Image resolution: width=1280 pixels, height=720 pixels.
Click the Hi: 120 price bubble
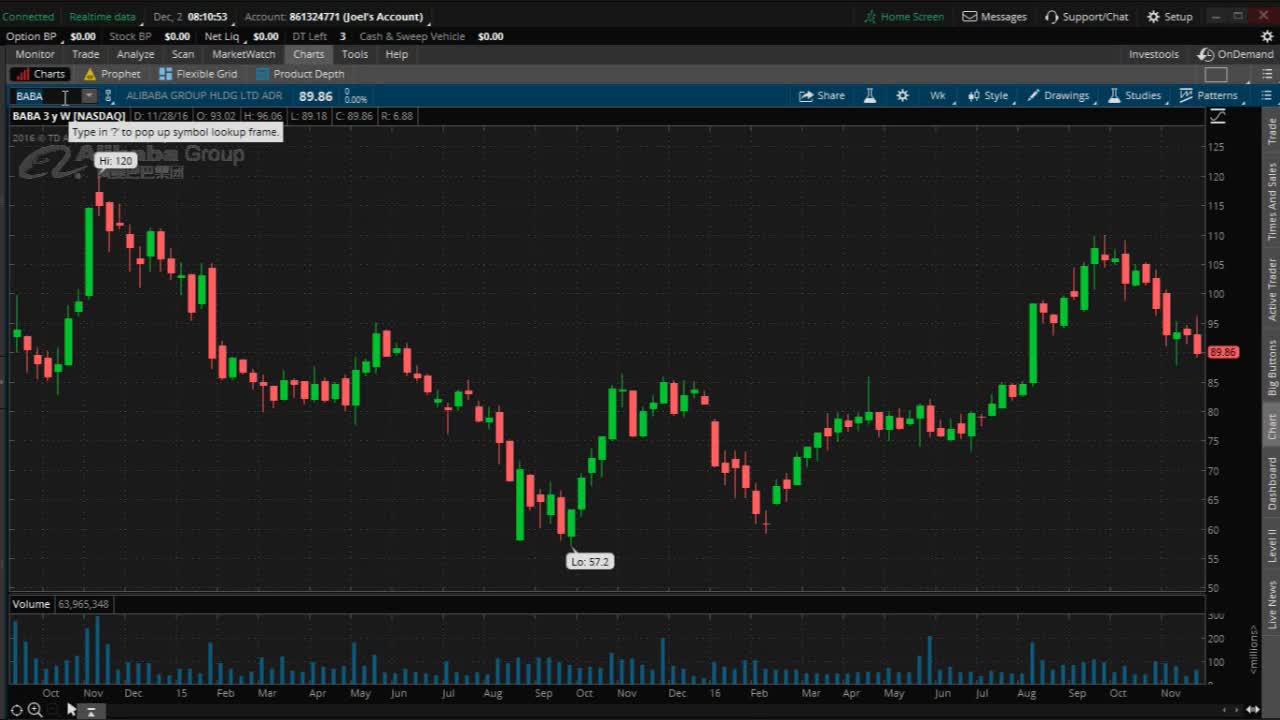[116, 161]
